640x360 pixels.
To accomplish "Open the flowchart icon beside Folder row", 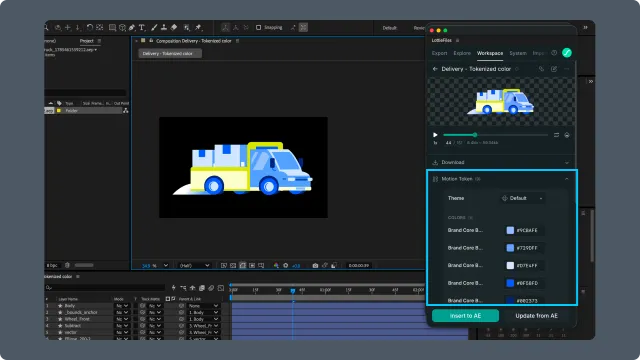I will pyautogui.click(x=126, y=111).
